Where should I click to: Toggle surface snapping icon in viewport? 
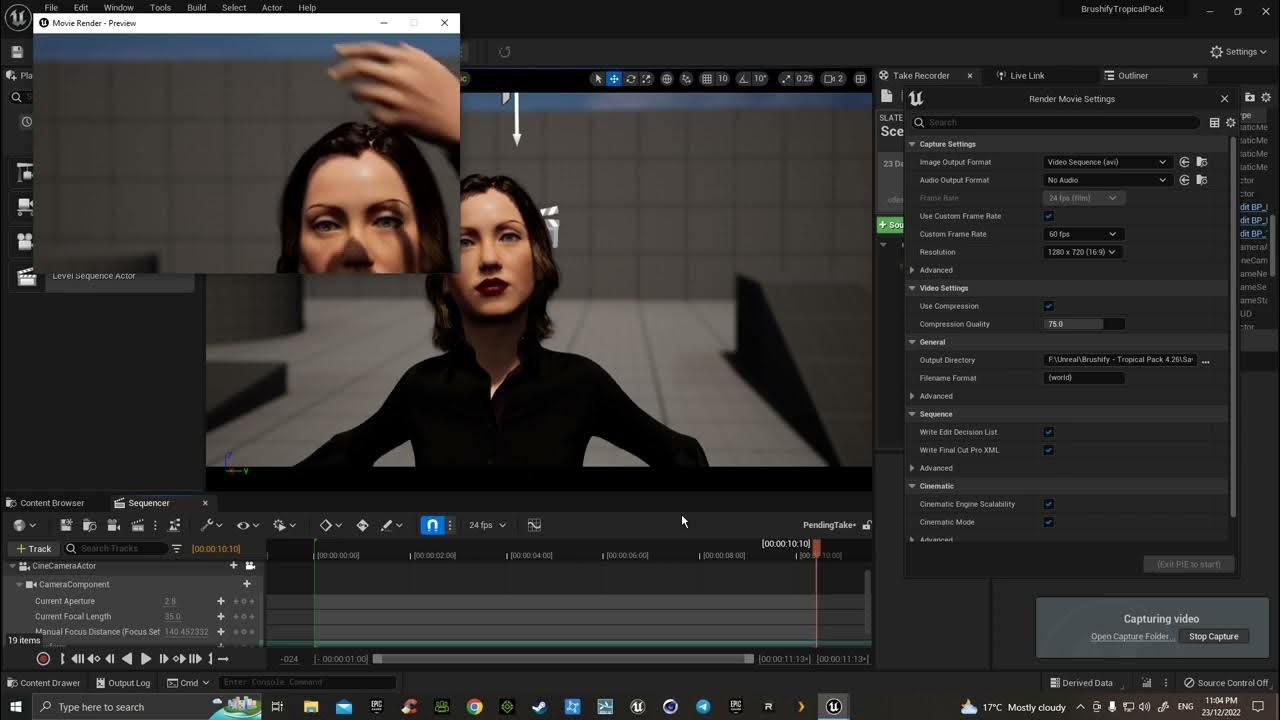(686, 79)
